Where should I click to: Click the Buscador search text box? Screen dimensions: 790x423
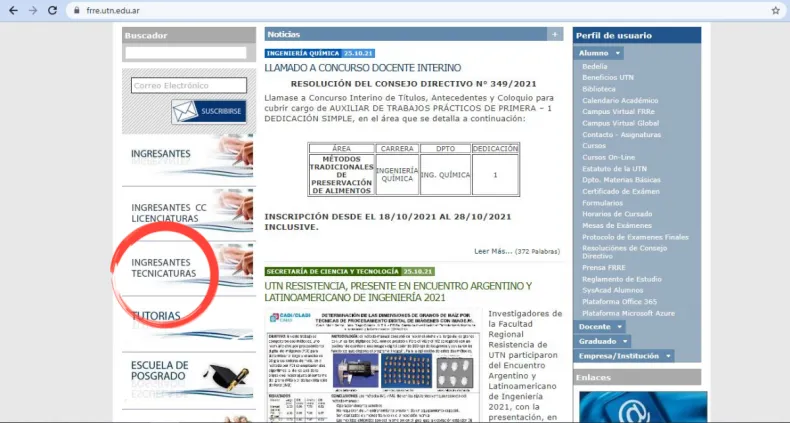coord(185,53)
